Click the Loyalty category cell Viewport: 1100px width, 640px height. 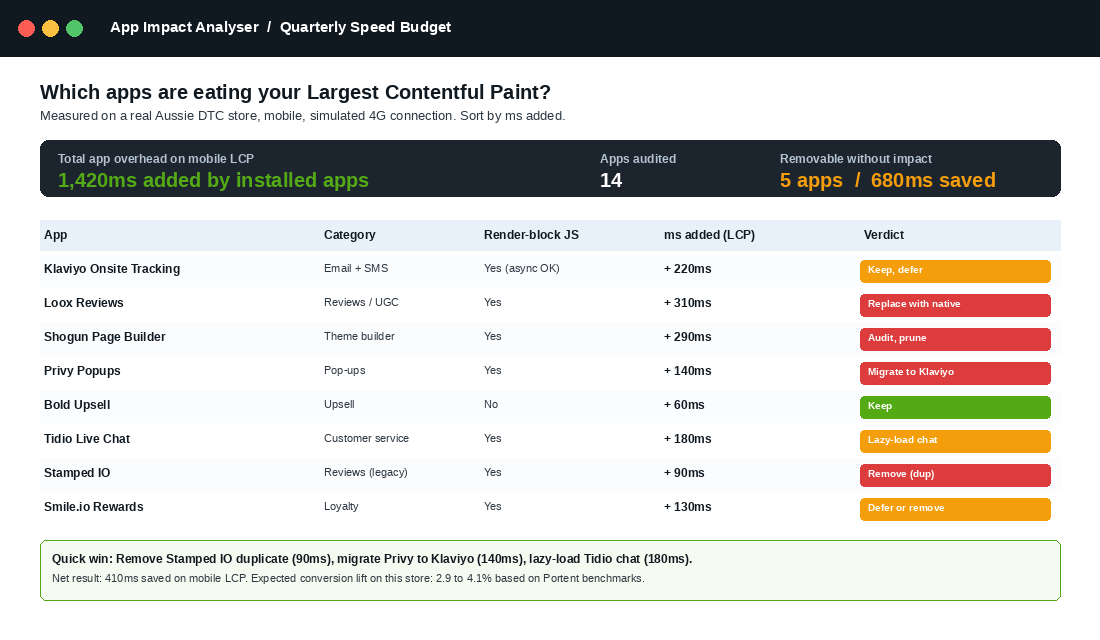point(341,507)
